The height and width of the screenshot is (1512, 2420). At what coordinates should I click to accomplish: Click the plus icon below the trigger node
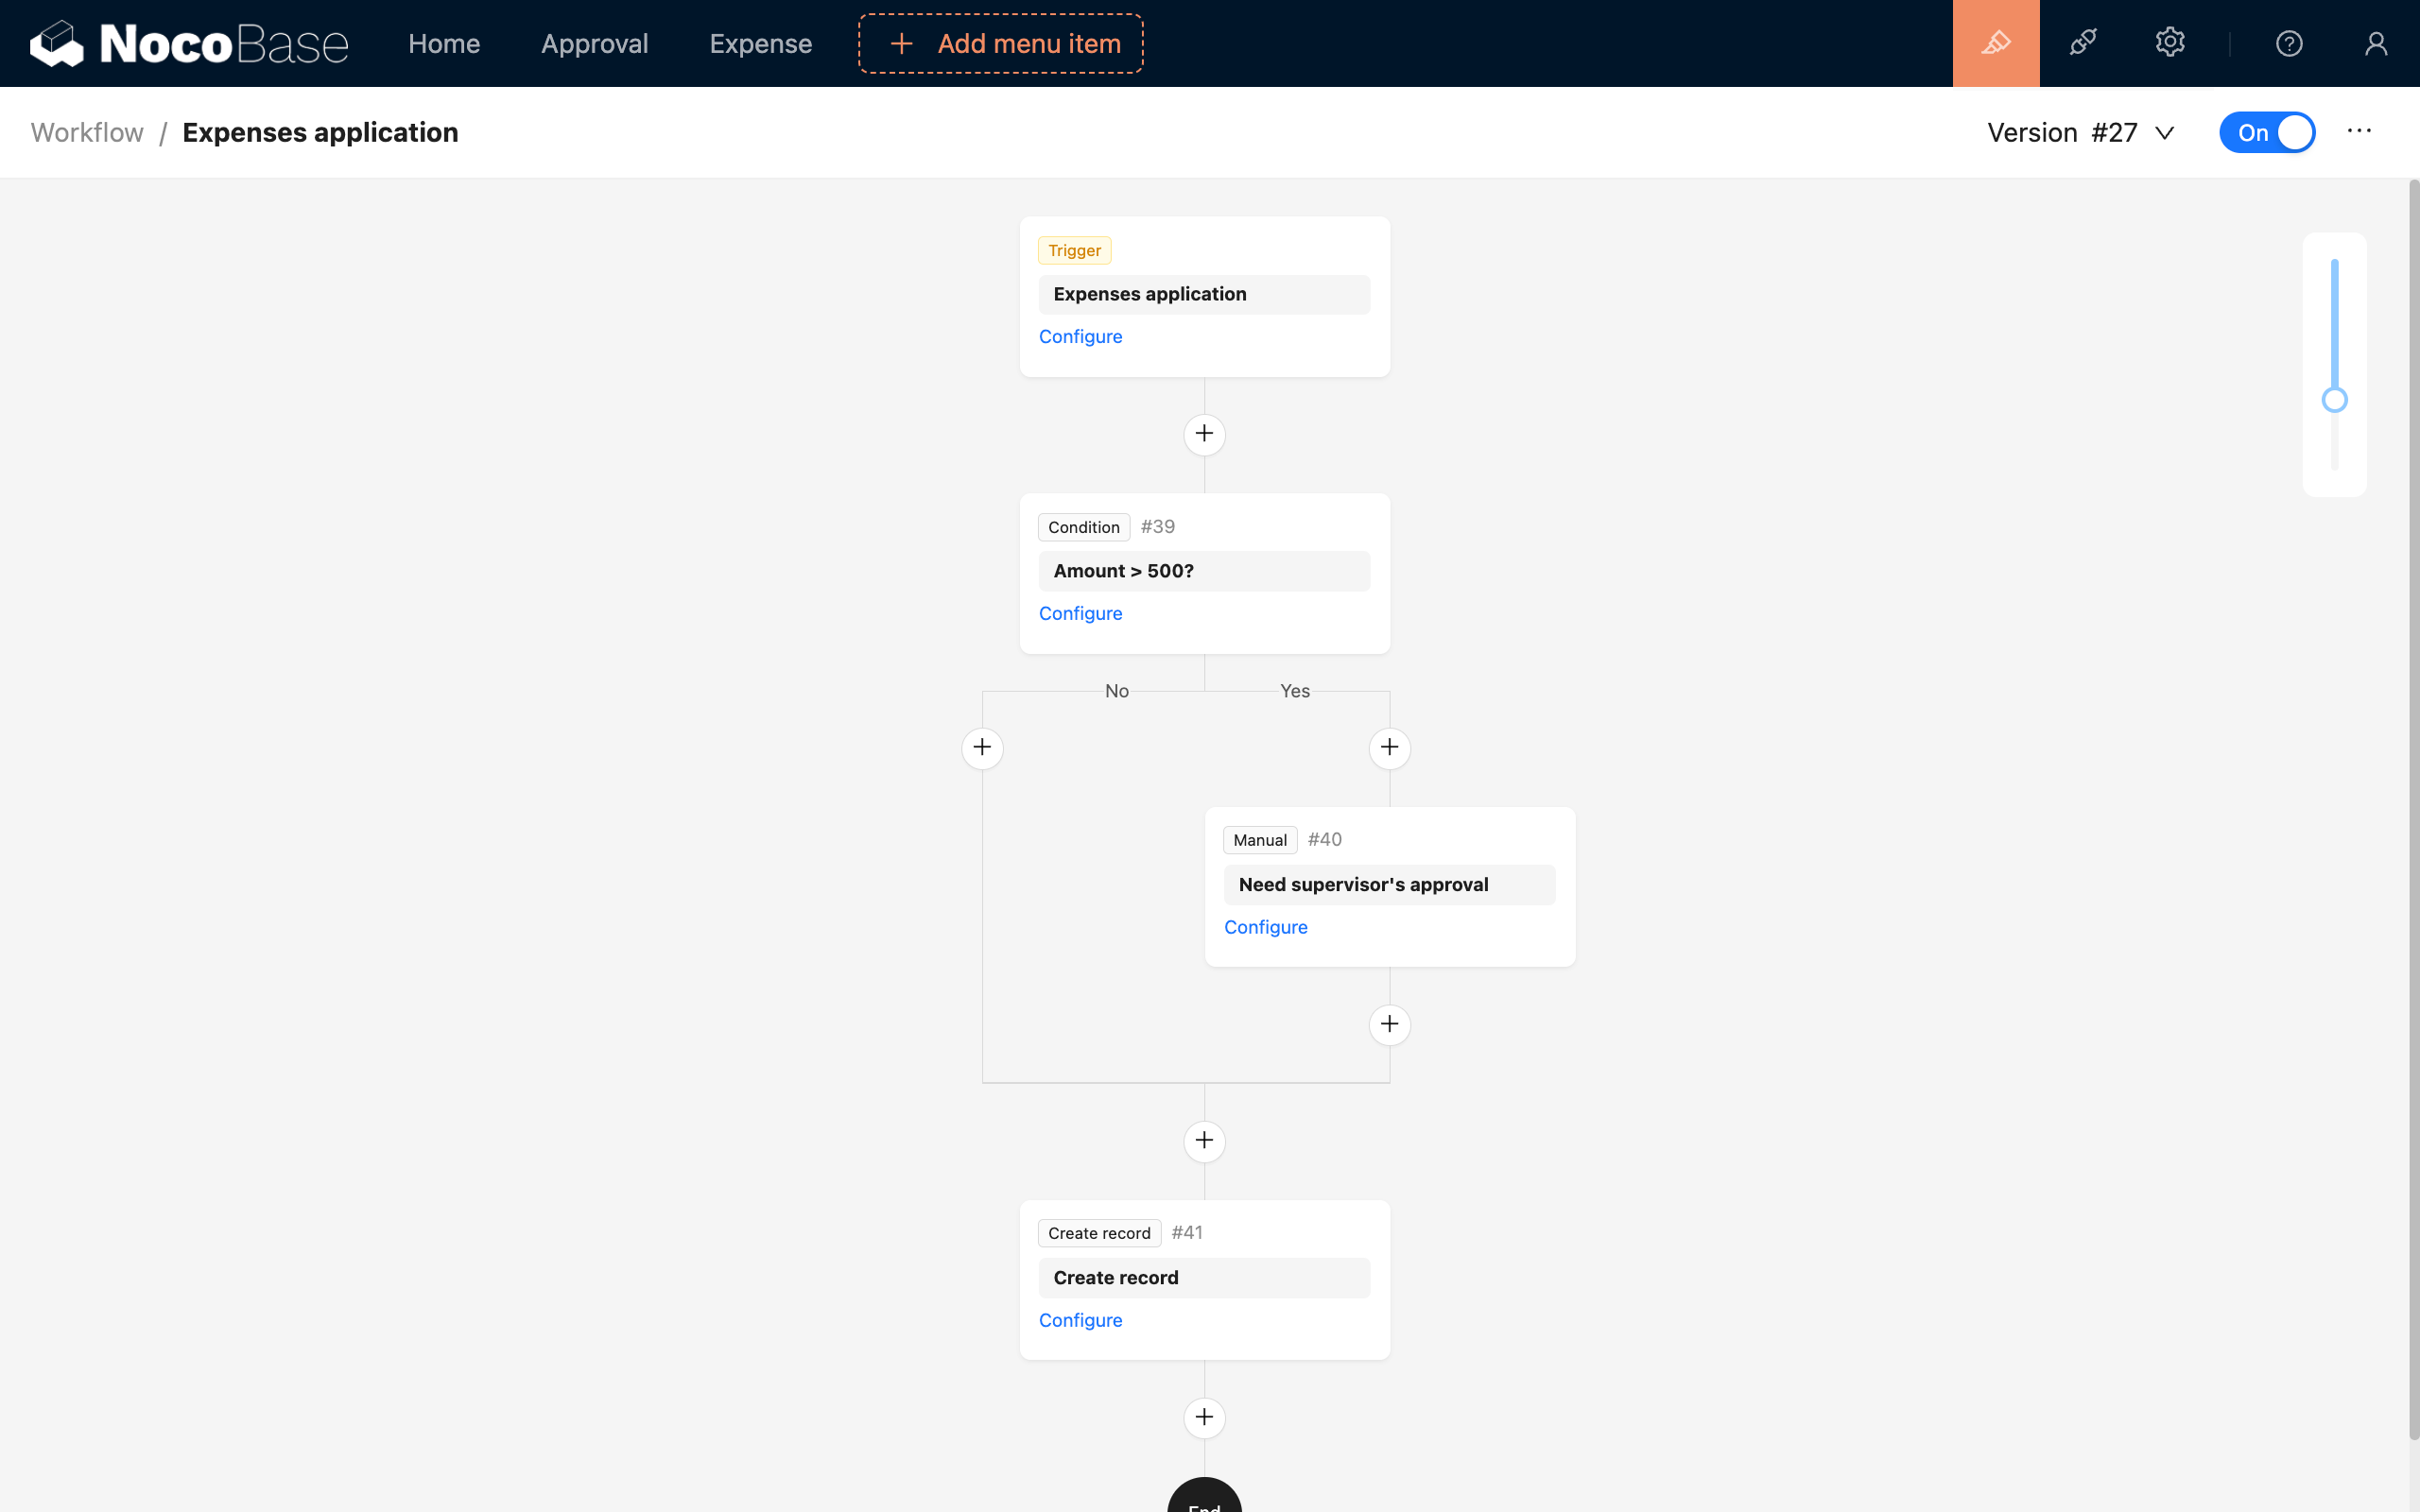[x=1204, y=434]
